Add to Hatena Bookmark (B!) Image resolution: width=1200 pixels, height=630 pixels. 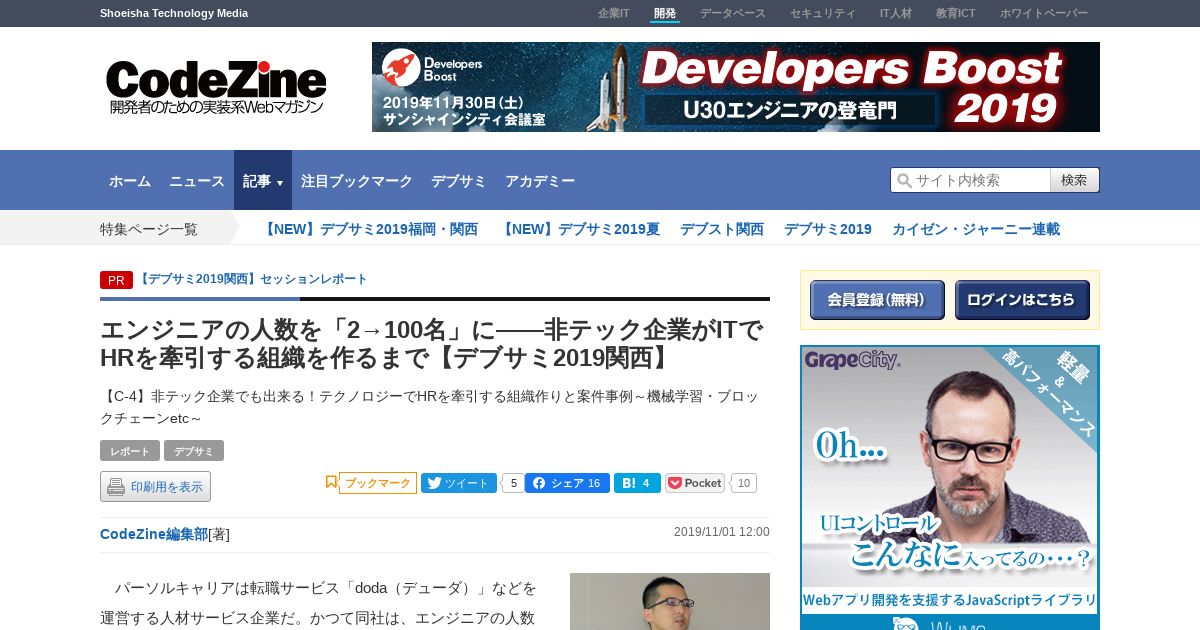(x=637, y=483)
